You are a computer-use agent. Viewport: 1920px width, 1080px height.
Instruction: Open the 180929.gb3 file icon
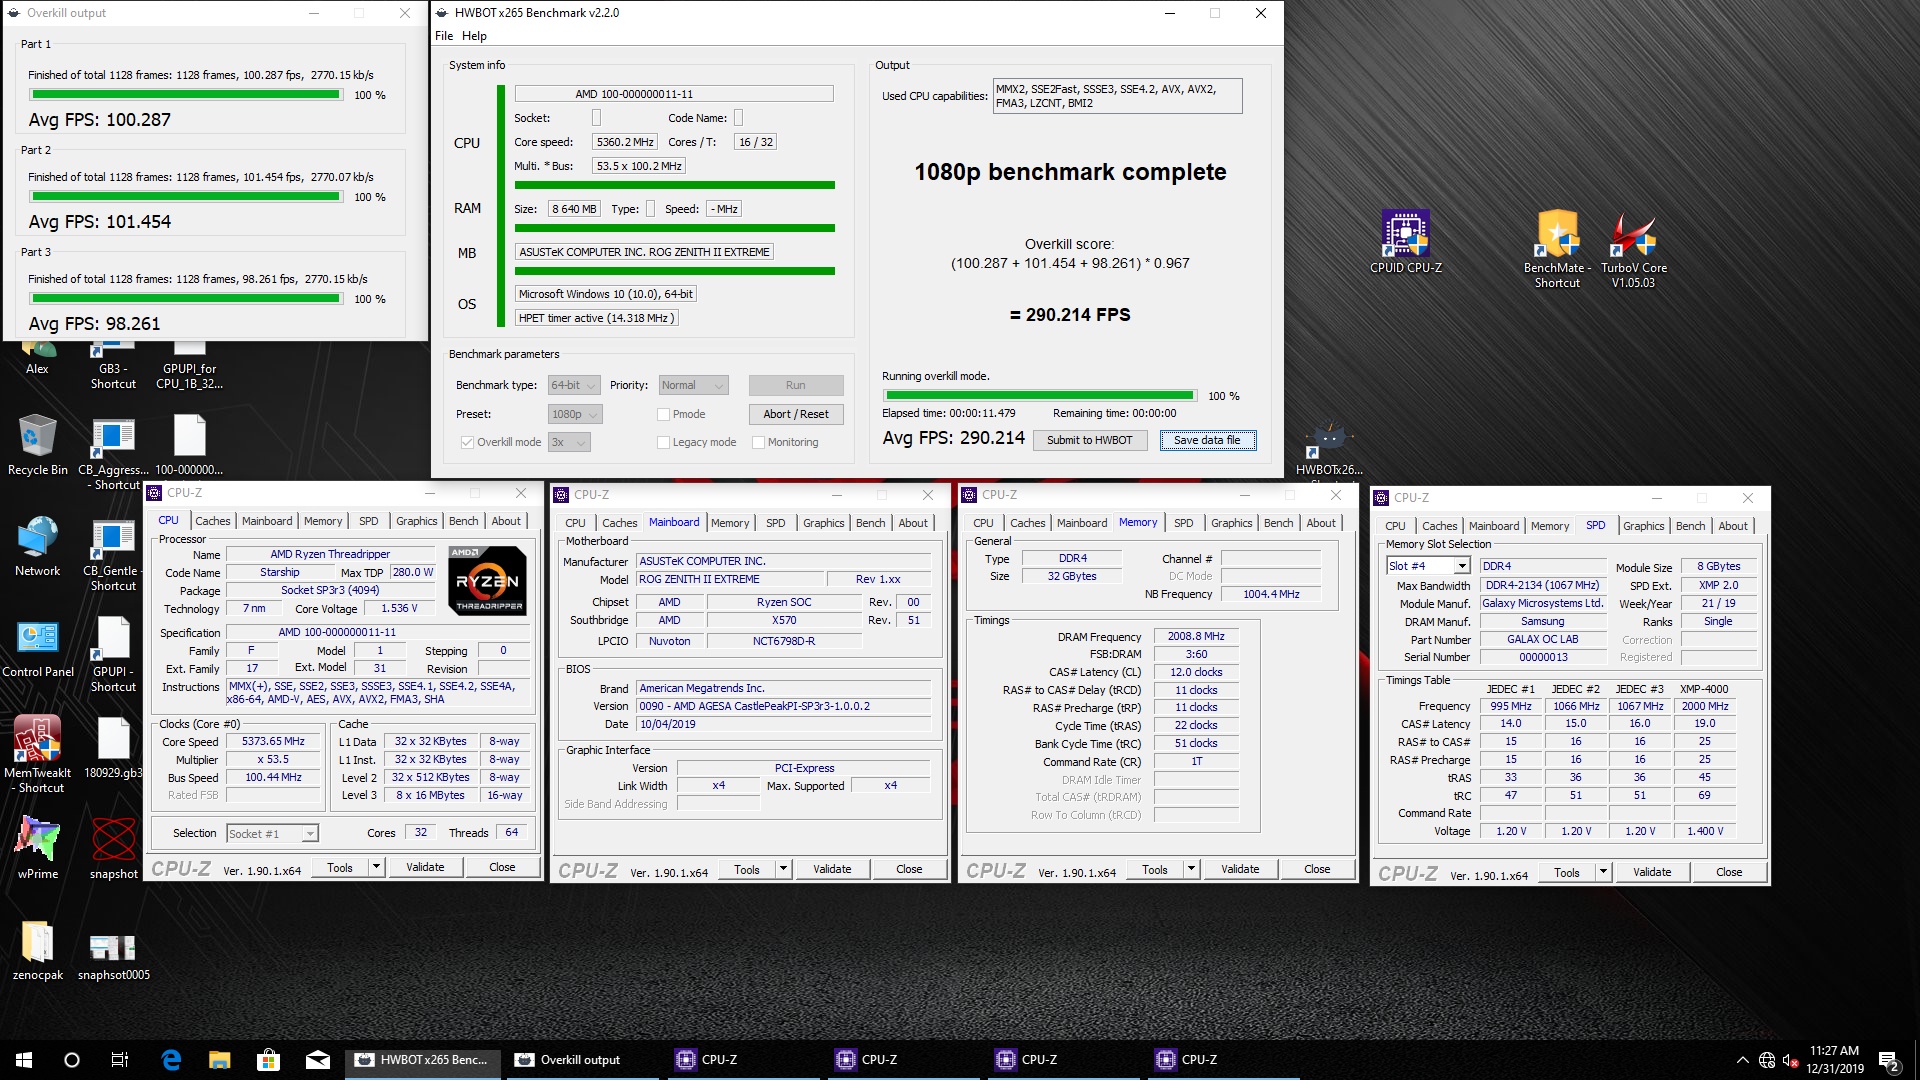point(113,747)
